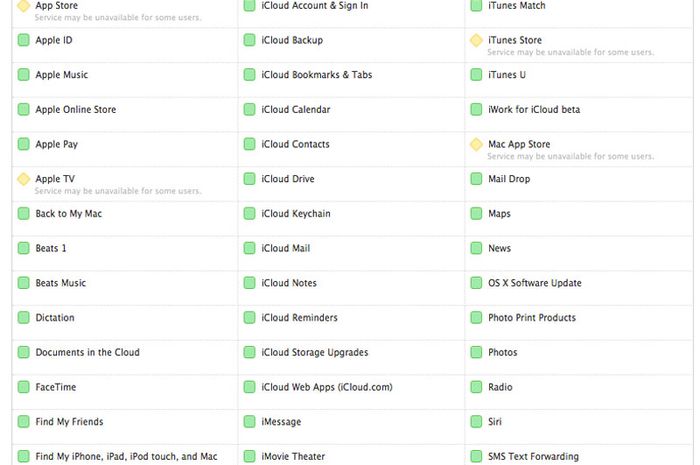Click the iCloud Storage Upgrades label
This screenshot has height=465, width=700.
click(x=315, y=353)
